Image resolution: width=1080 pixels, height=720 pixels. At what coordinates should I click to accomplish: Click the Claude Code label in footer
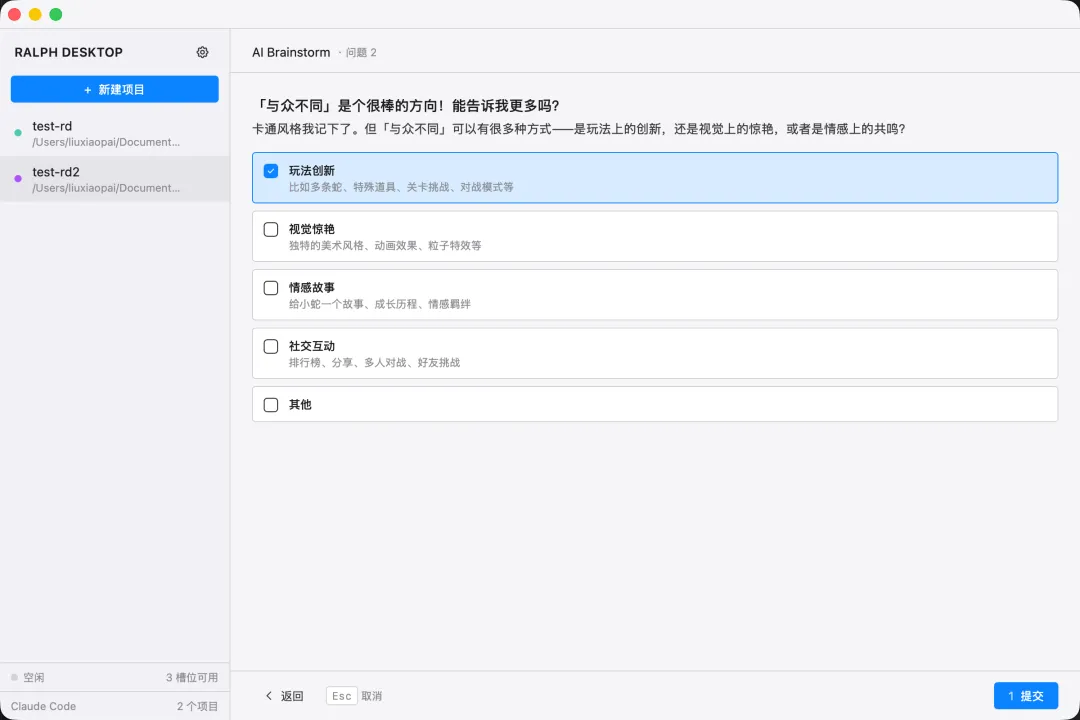coord(43,706)
